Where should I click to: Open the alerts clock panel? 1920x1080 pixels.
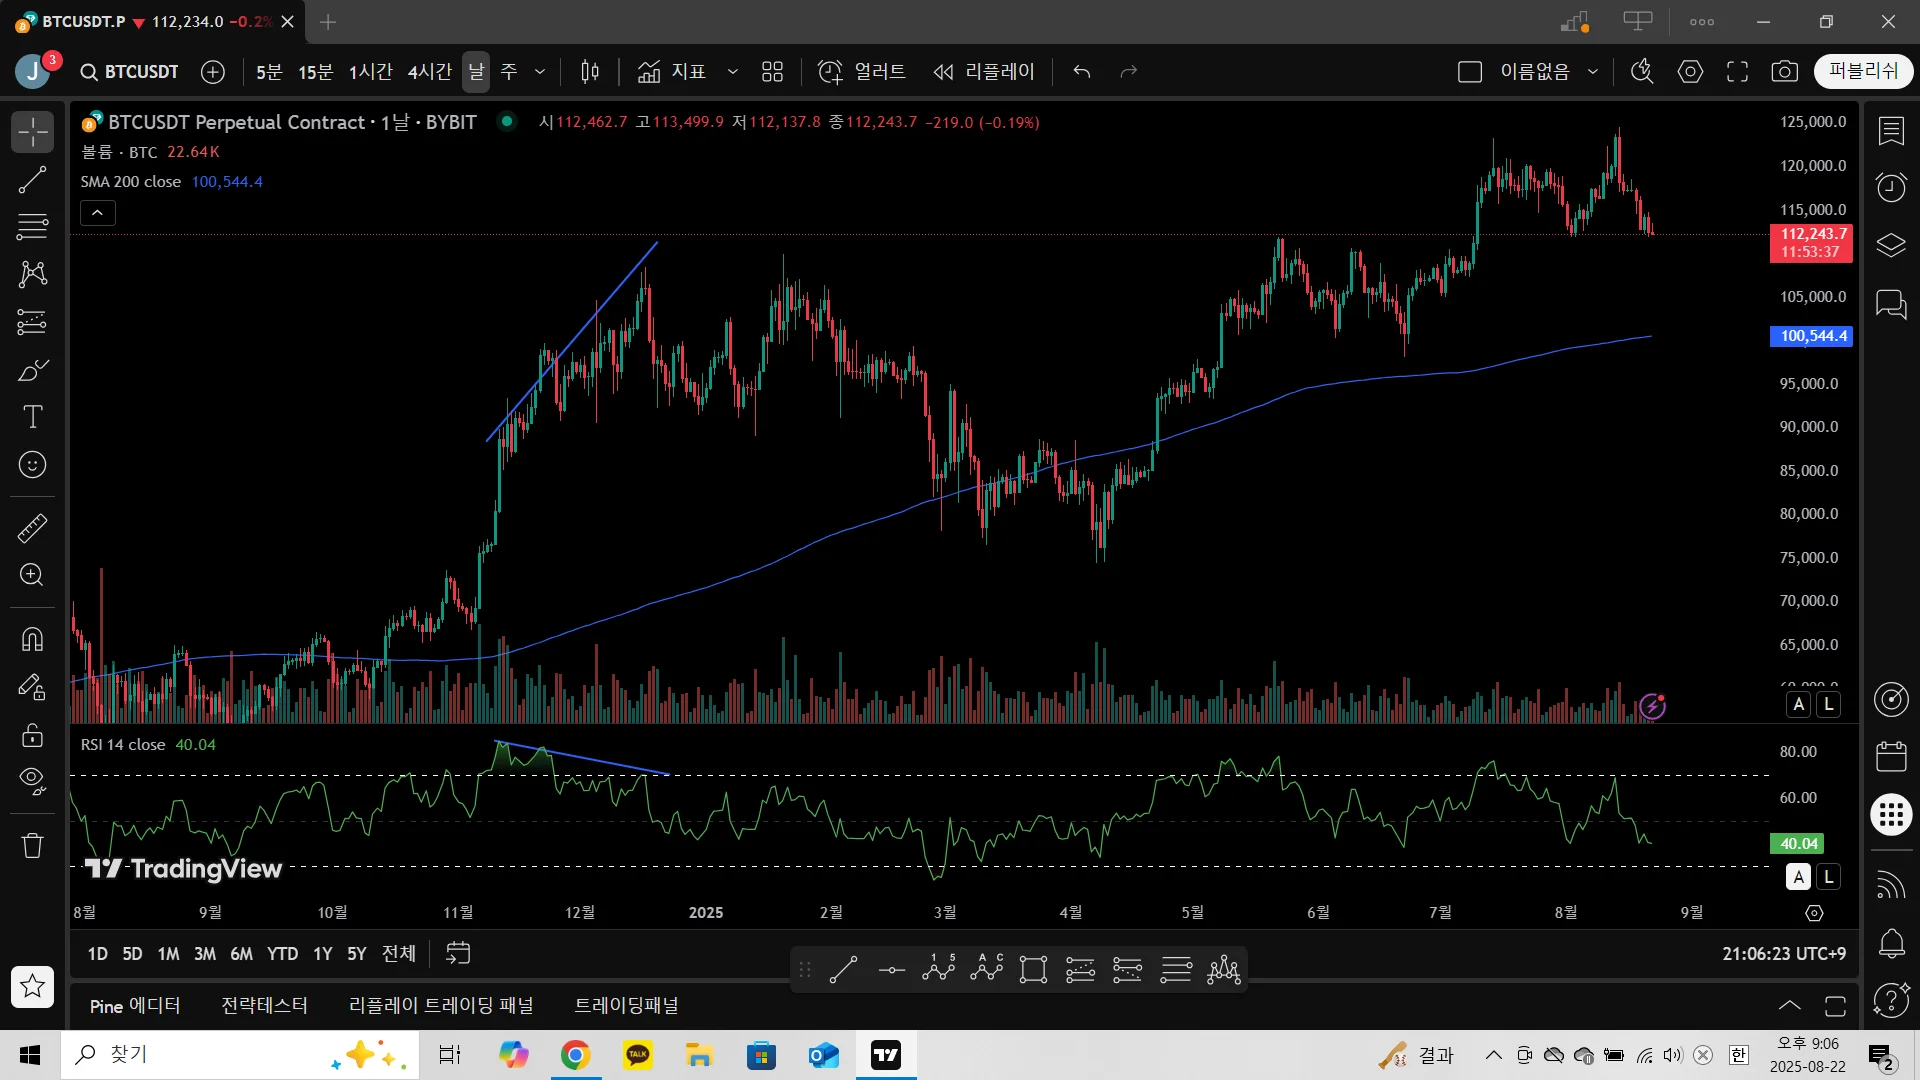coord(1890,187)
